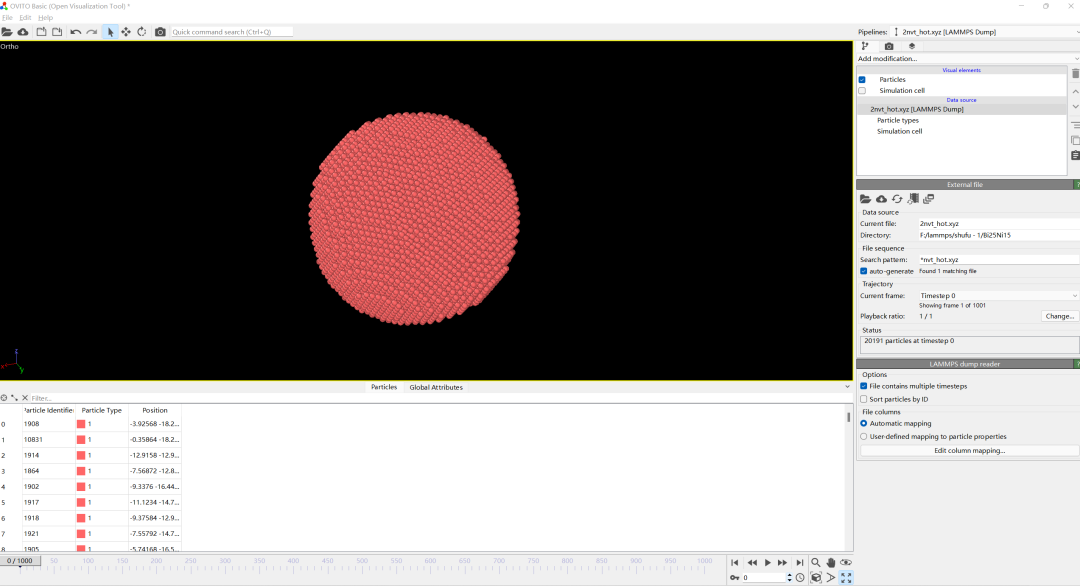Click the field of view icon
The image size is (1080, 586).
pos(831,578)
